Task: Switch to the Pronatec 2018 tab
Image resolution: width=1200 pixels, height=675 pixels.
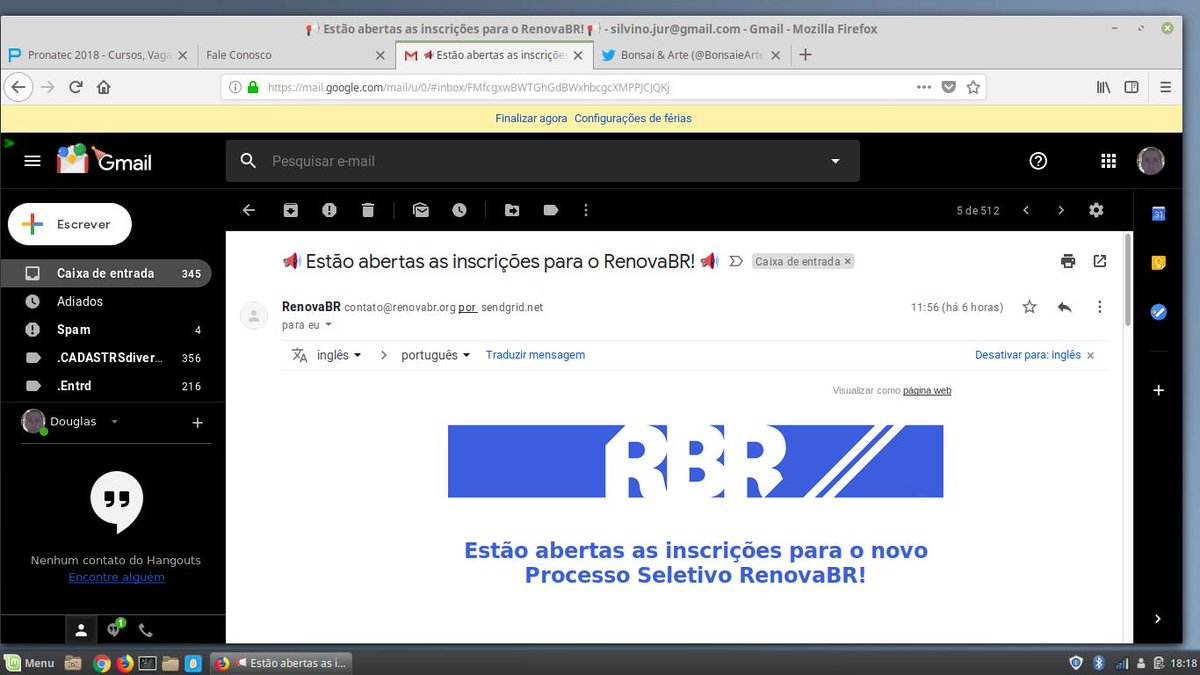Action: [98, 55]
